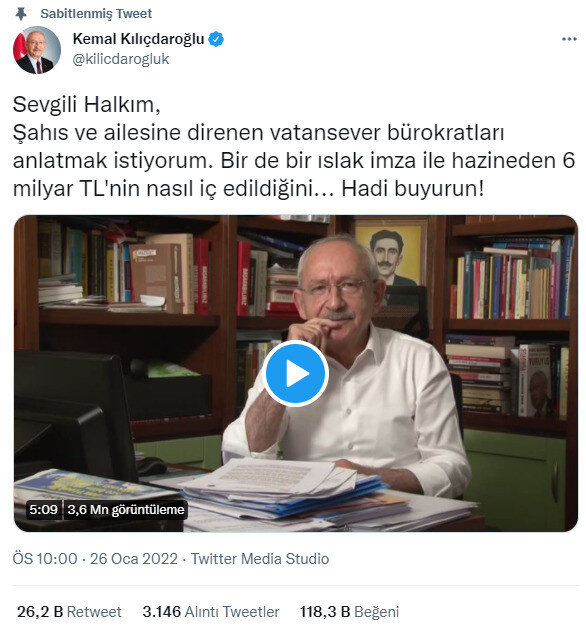The image size is (586, 633).
Task: Click the ÖS 10:00 · 26 Oca 2022 timestamp
Action: [95, 559]
